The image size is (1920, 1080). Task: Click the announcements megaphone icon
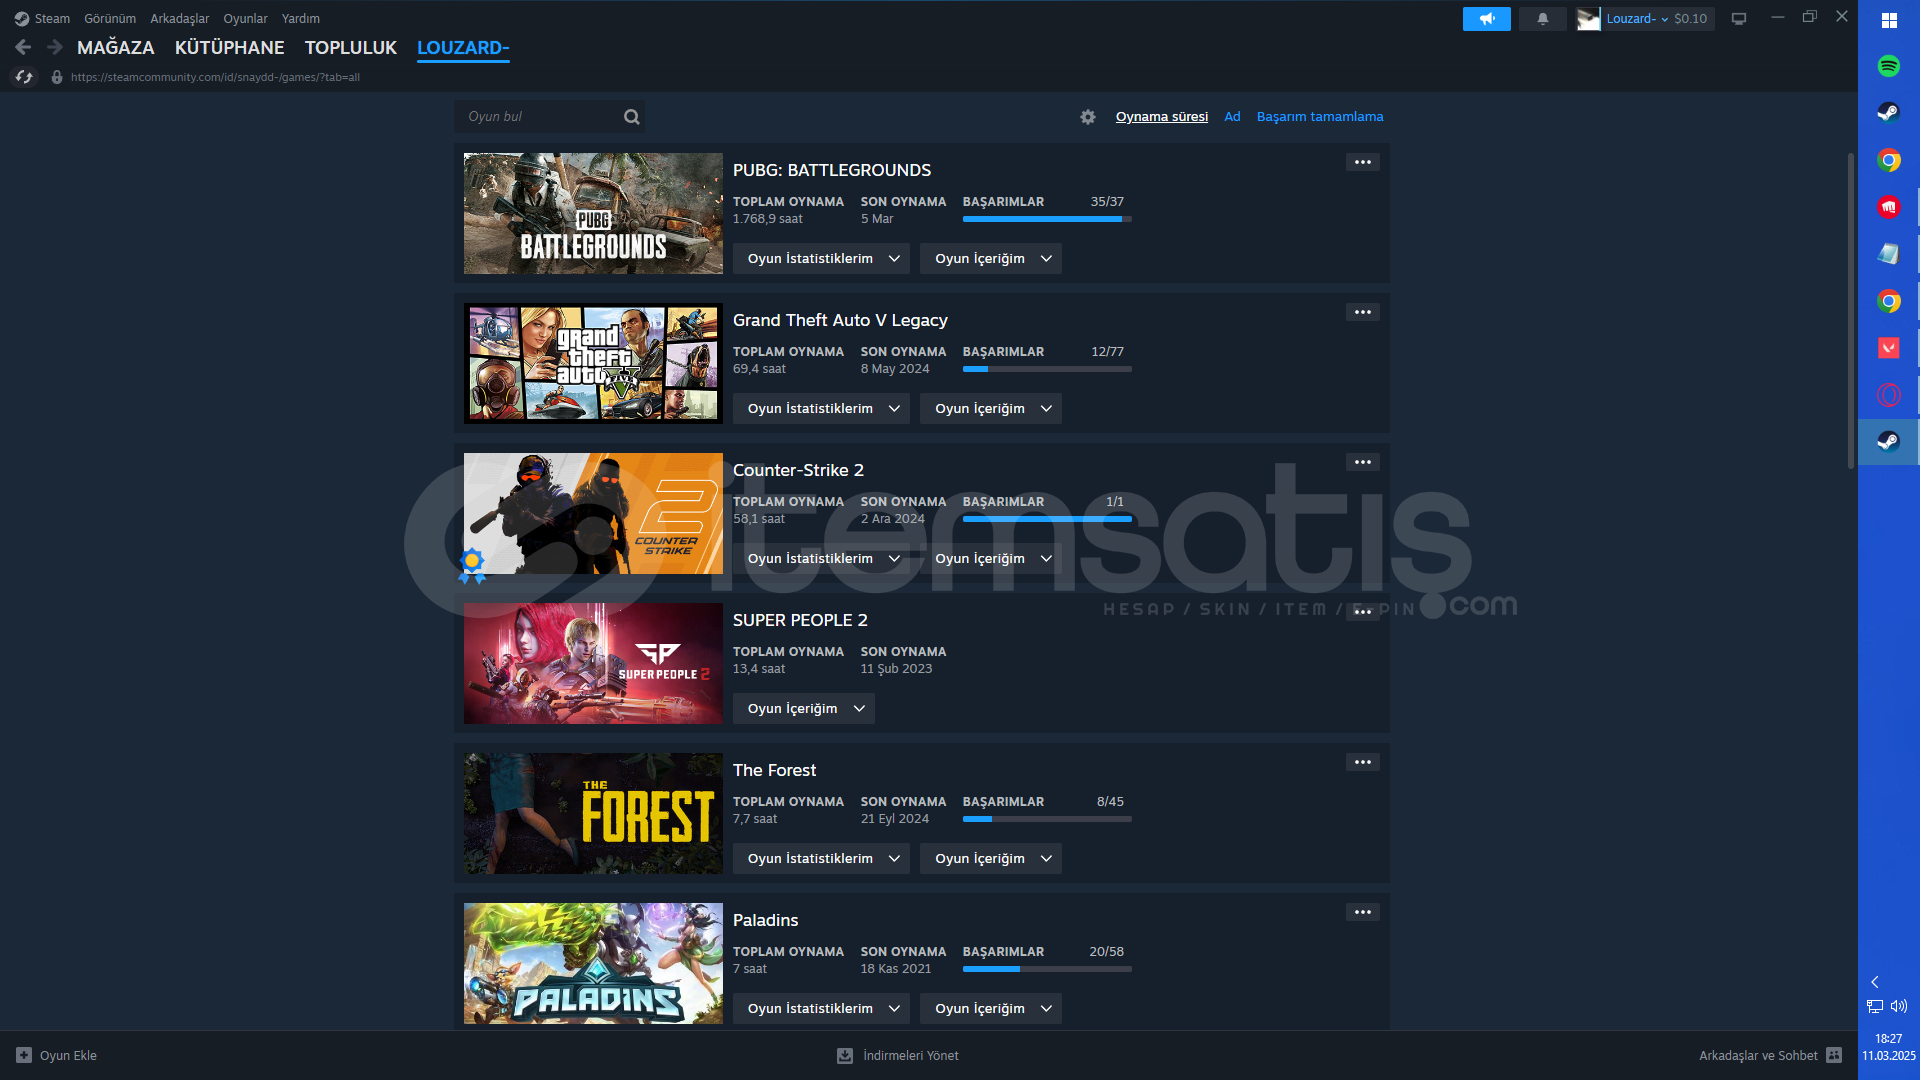point(1486,19)
